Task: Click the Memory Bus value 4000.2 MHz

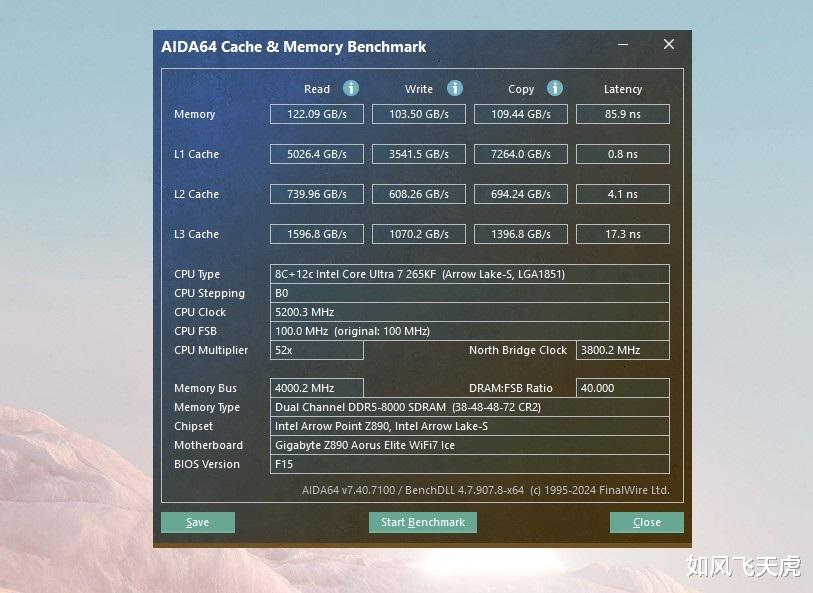Action: (317, 388)
